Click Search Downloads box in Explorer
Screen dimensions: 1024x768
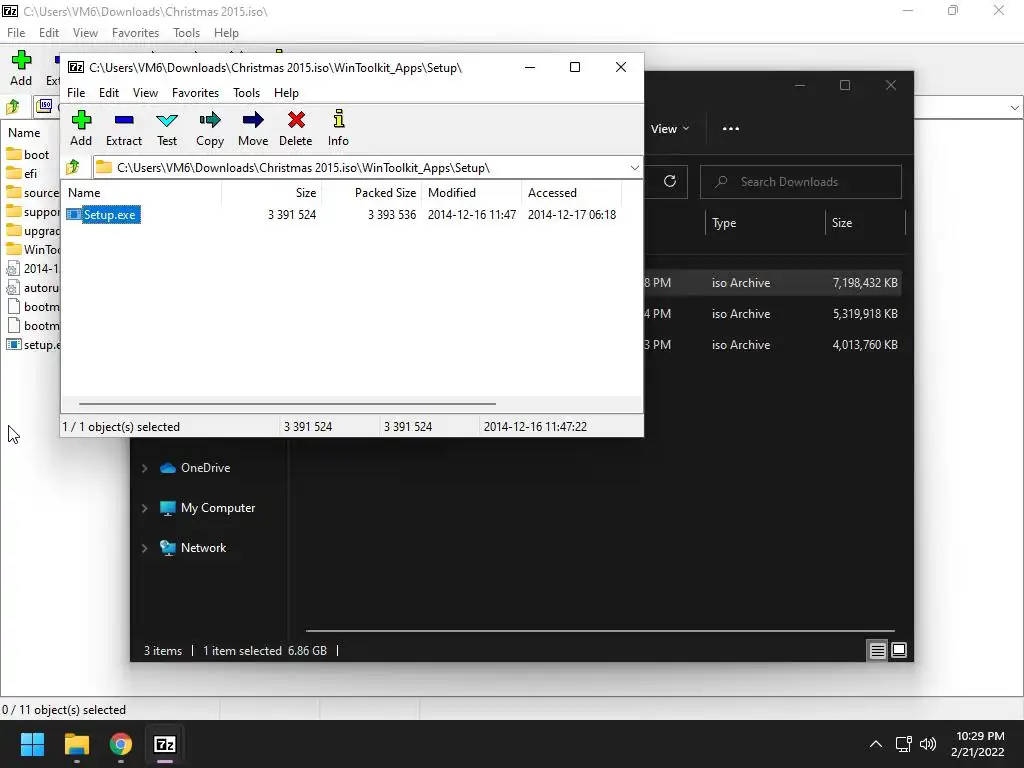(801, 182)
